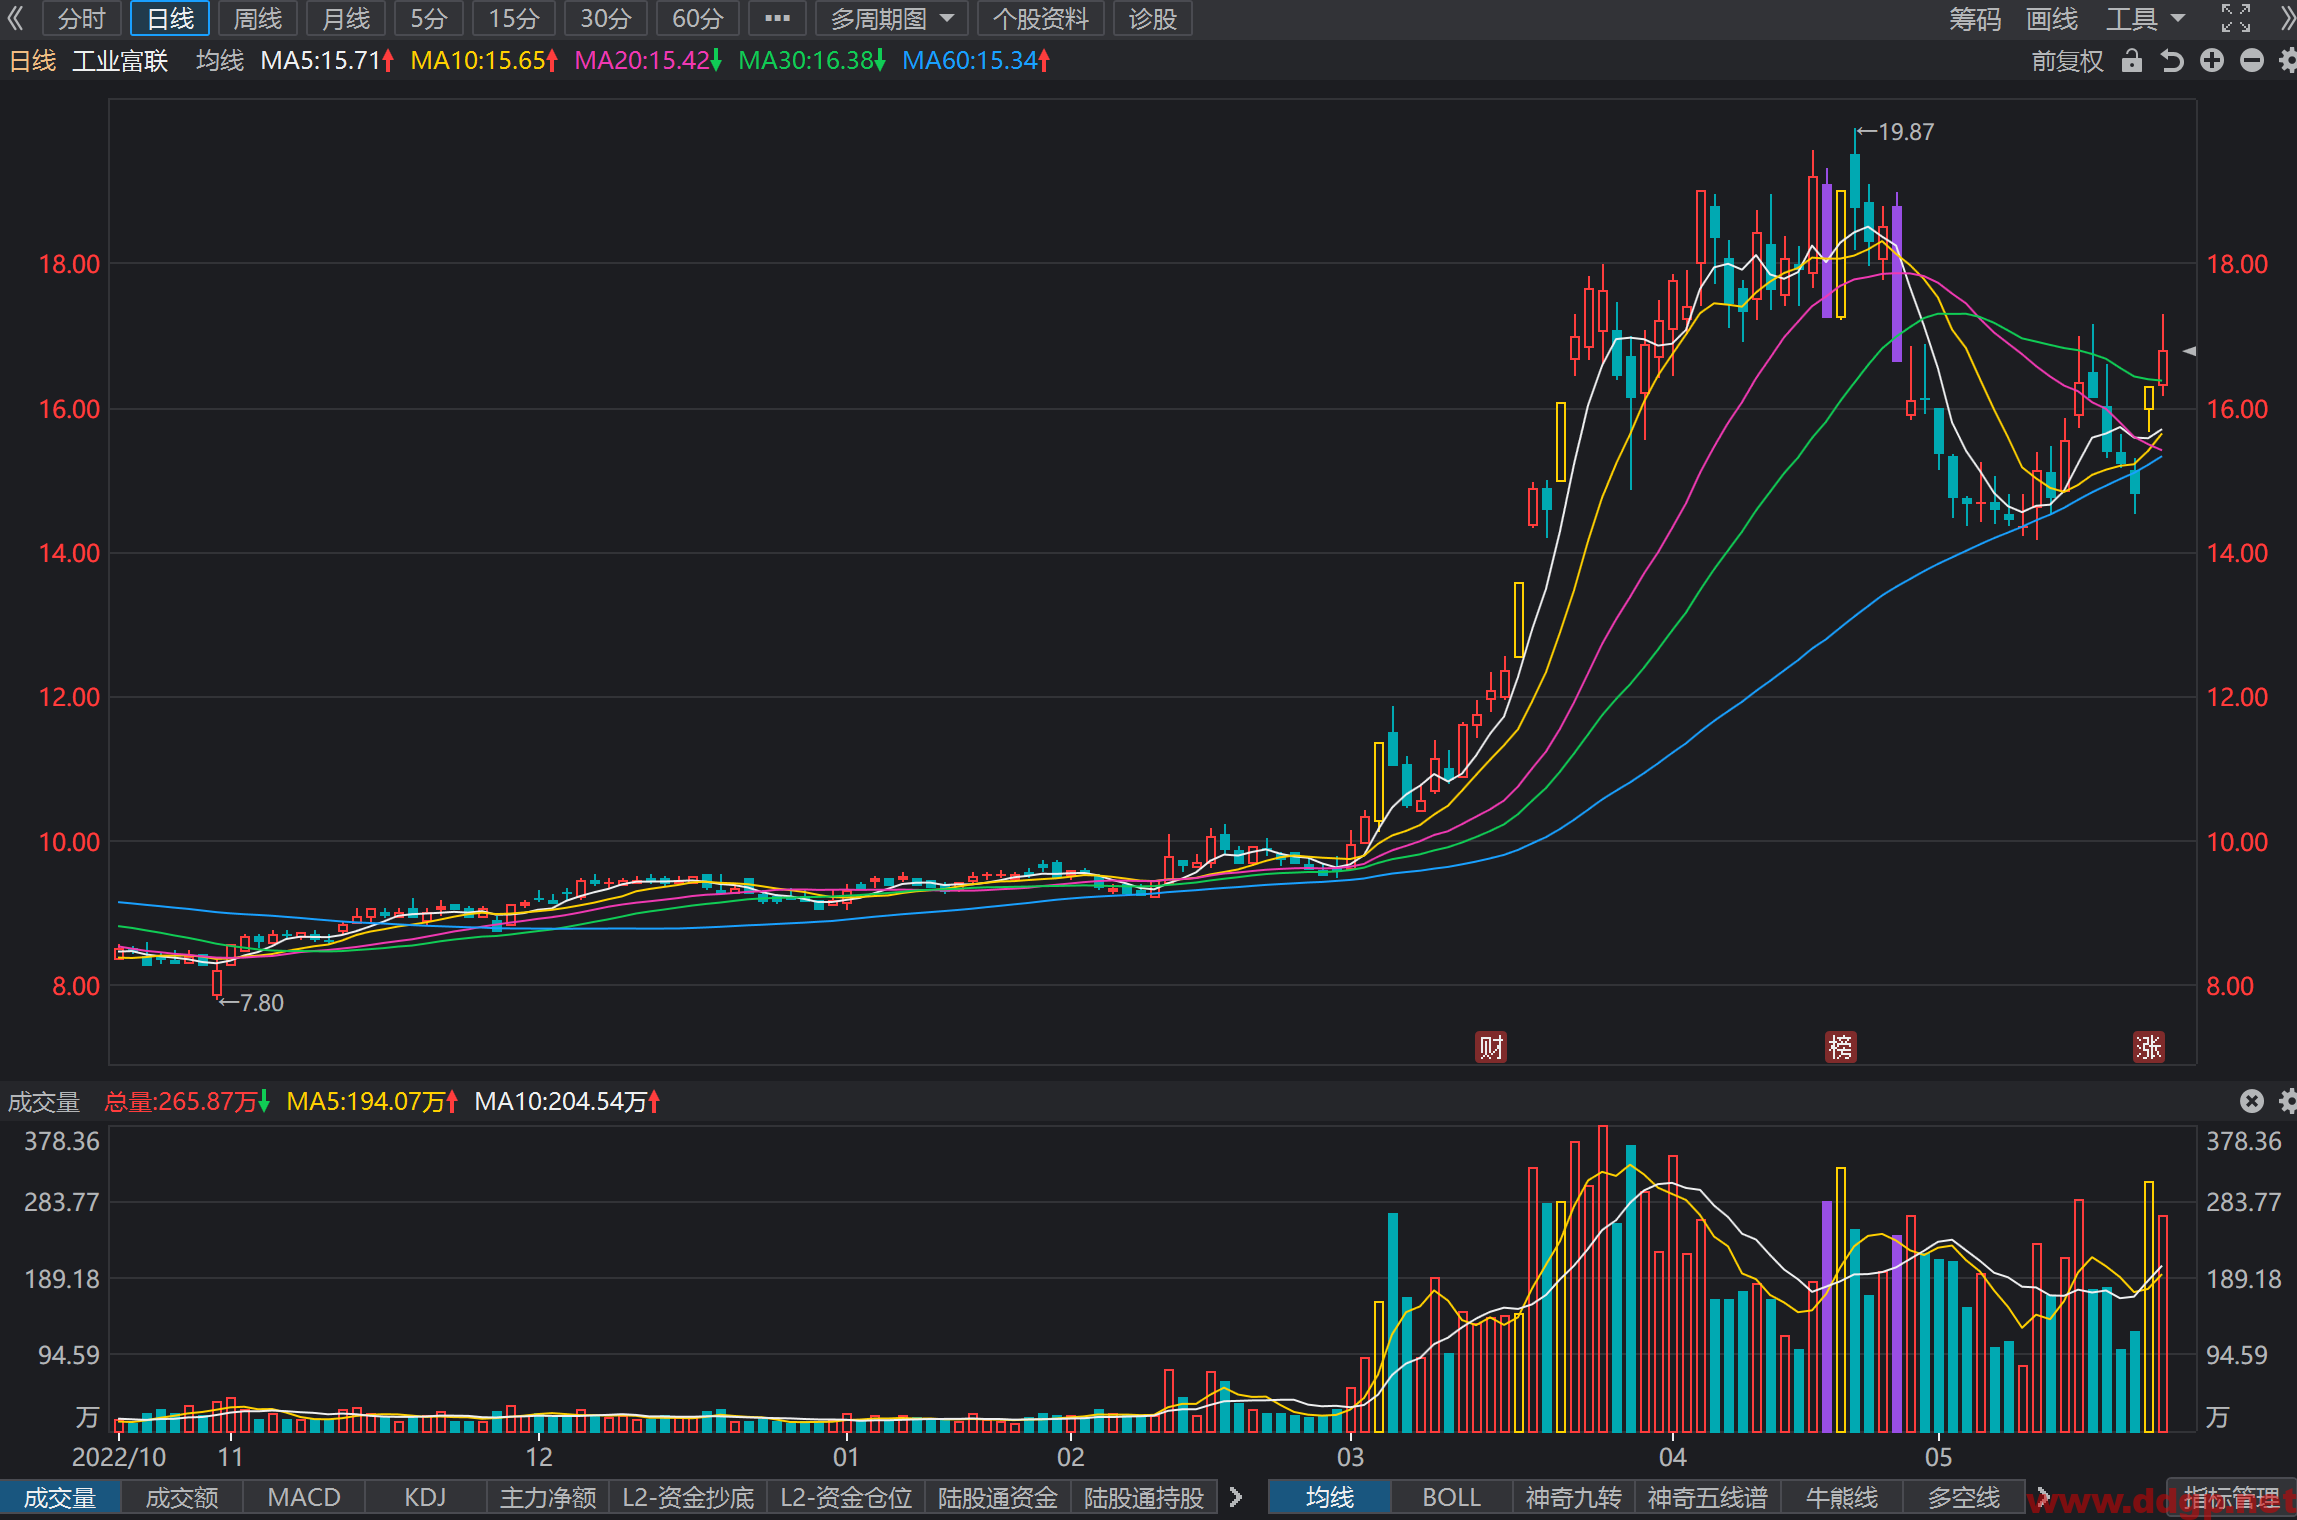The width and height of the screenshot is (2297, 1520).
Task: Switch to the MACD indicator tab
Action: [304, 1497]
